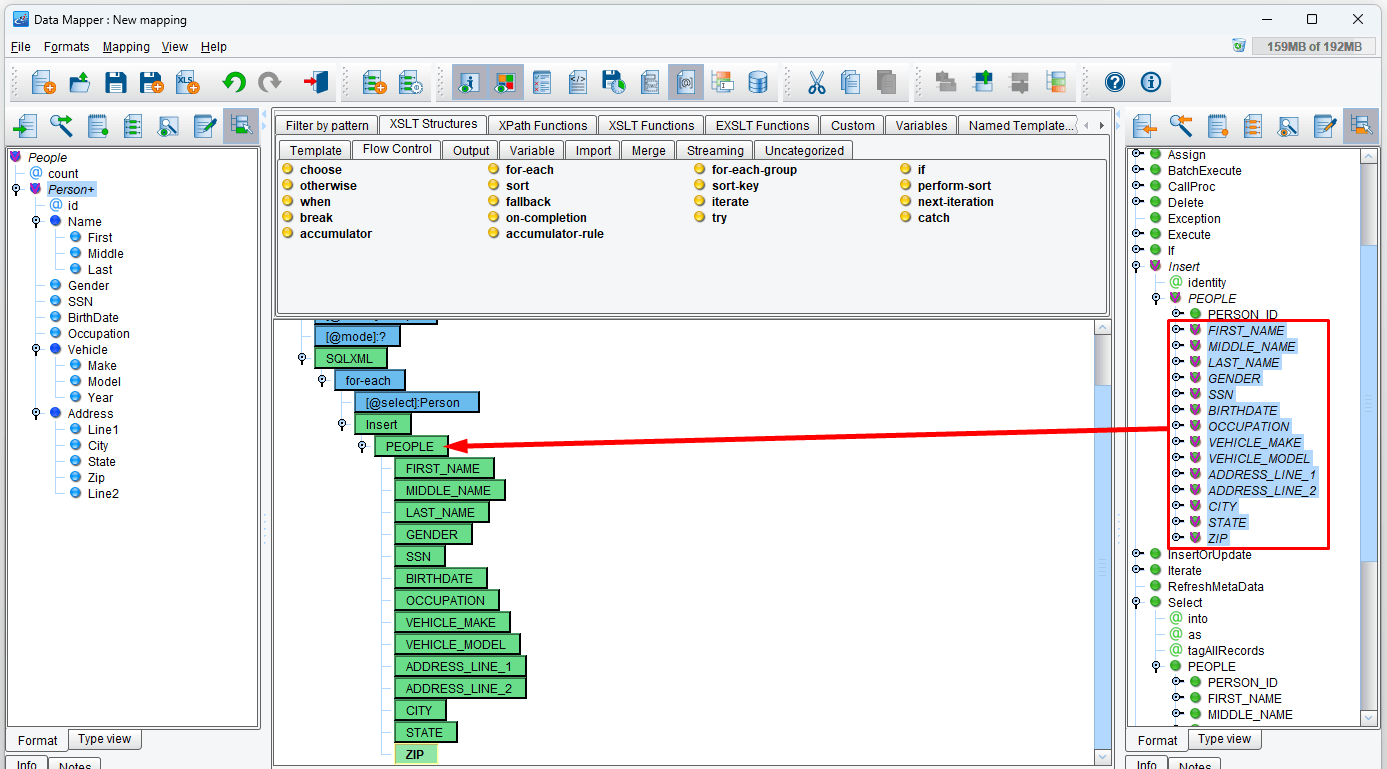Select the for-each-group structure item
Image resolution: width=1387 pixels, height=769 pixels.
[754, 170]
